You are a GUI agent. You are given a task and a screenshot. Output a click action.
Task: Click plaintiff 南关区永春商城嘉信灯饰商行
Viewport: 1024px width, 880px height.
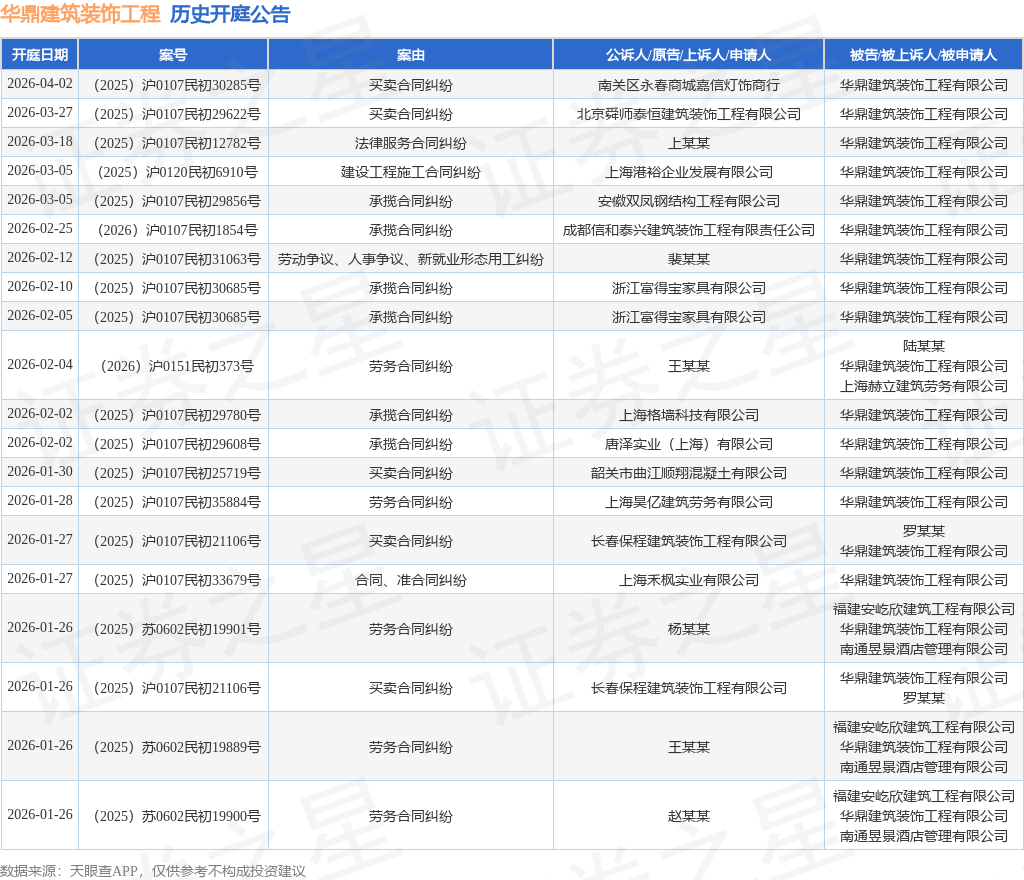click(688, 85)
